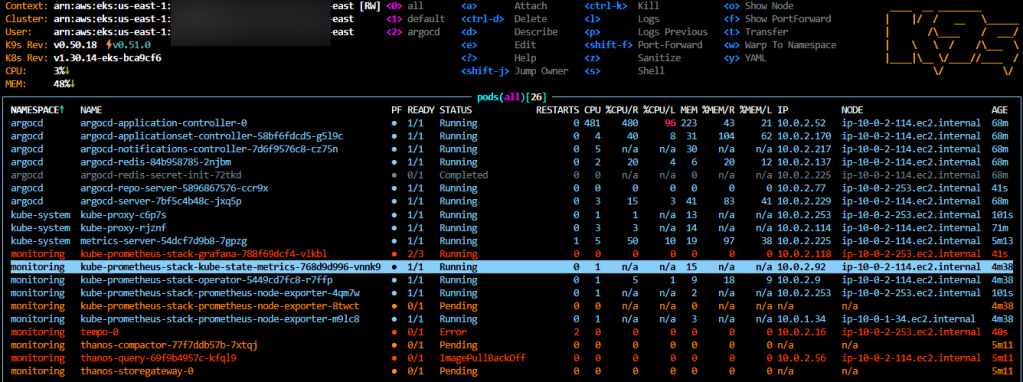Select the argocd-server-7bf5c4b48c-jxq5p pod

click(511, 201)
